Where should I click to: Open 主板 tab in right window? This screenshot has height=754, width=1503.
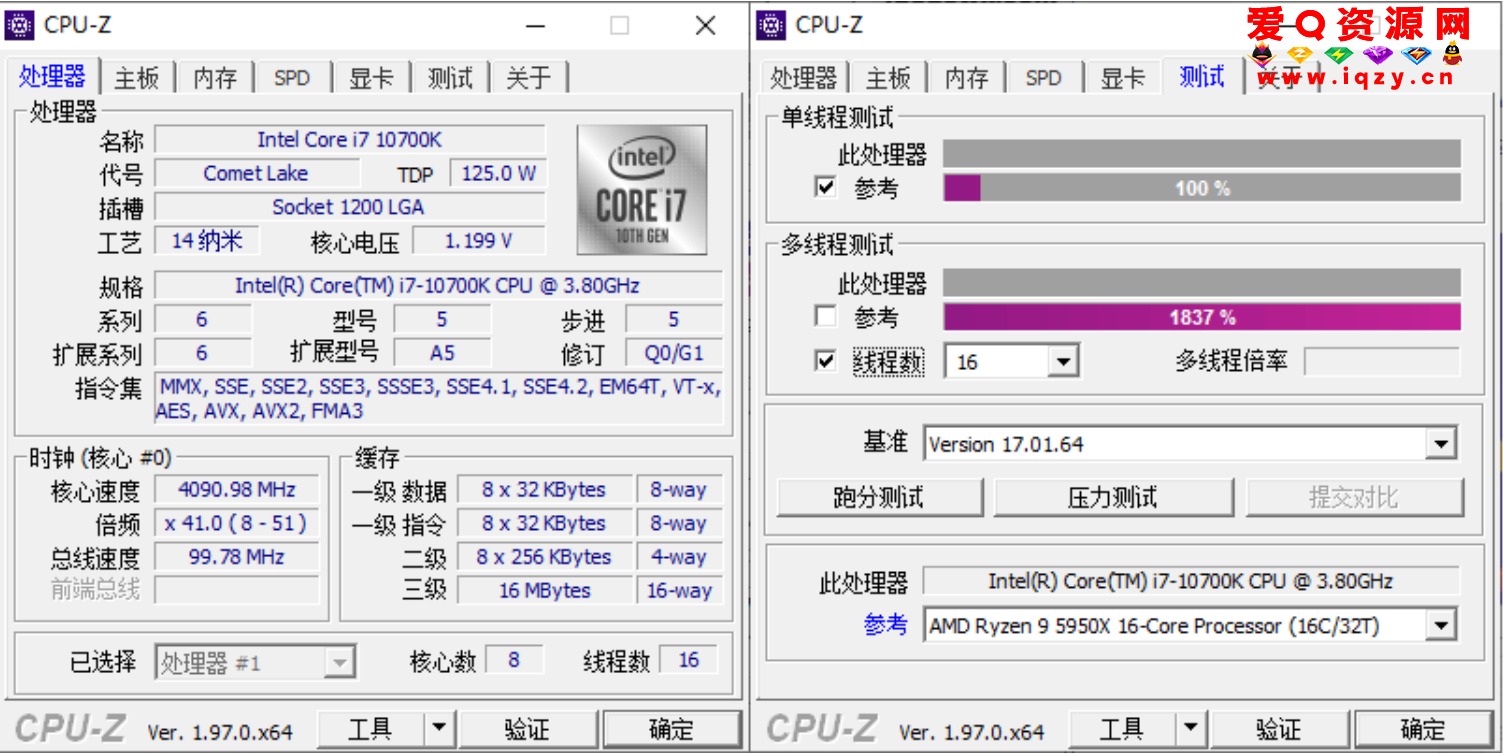889,78
